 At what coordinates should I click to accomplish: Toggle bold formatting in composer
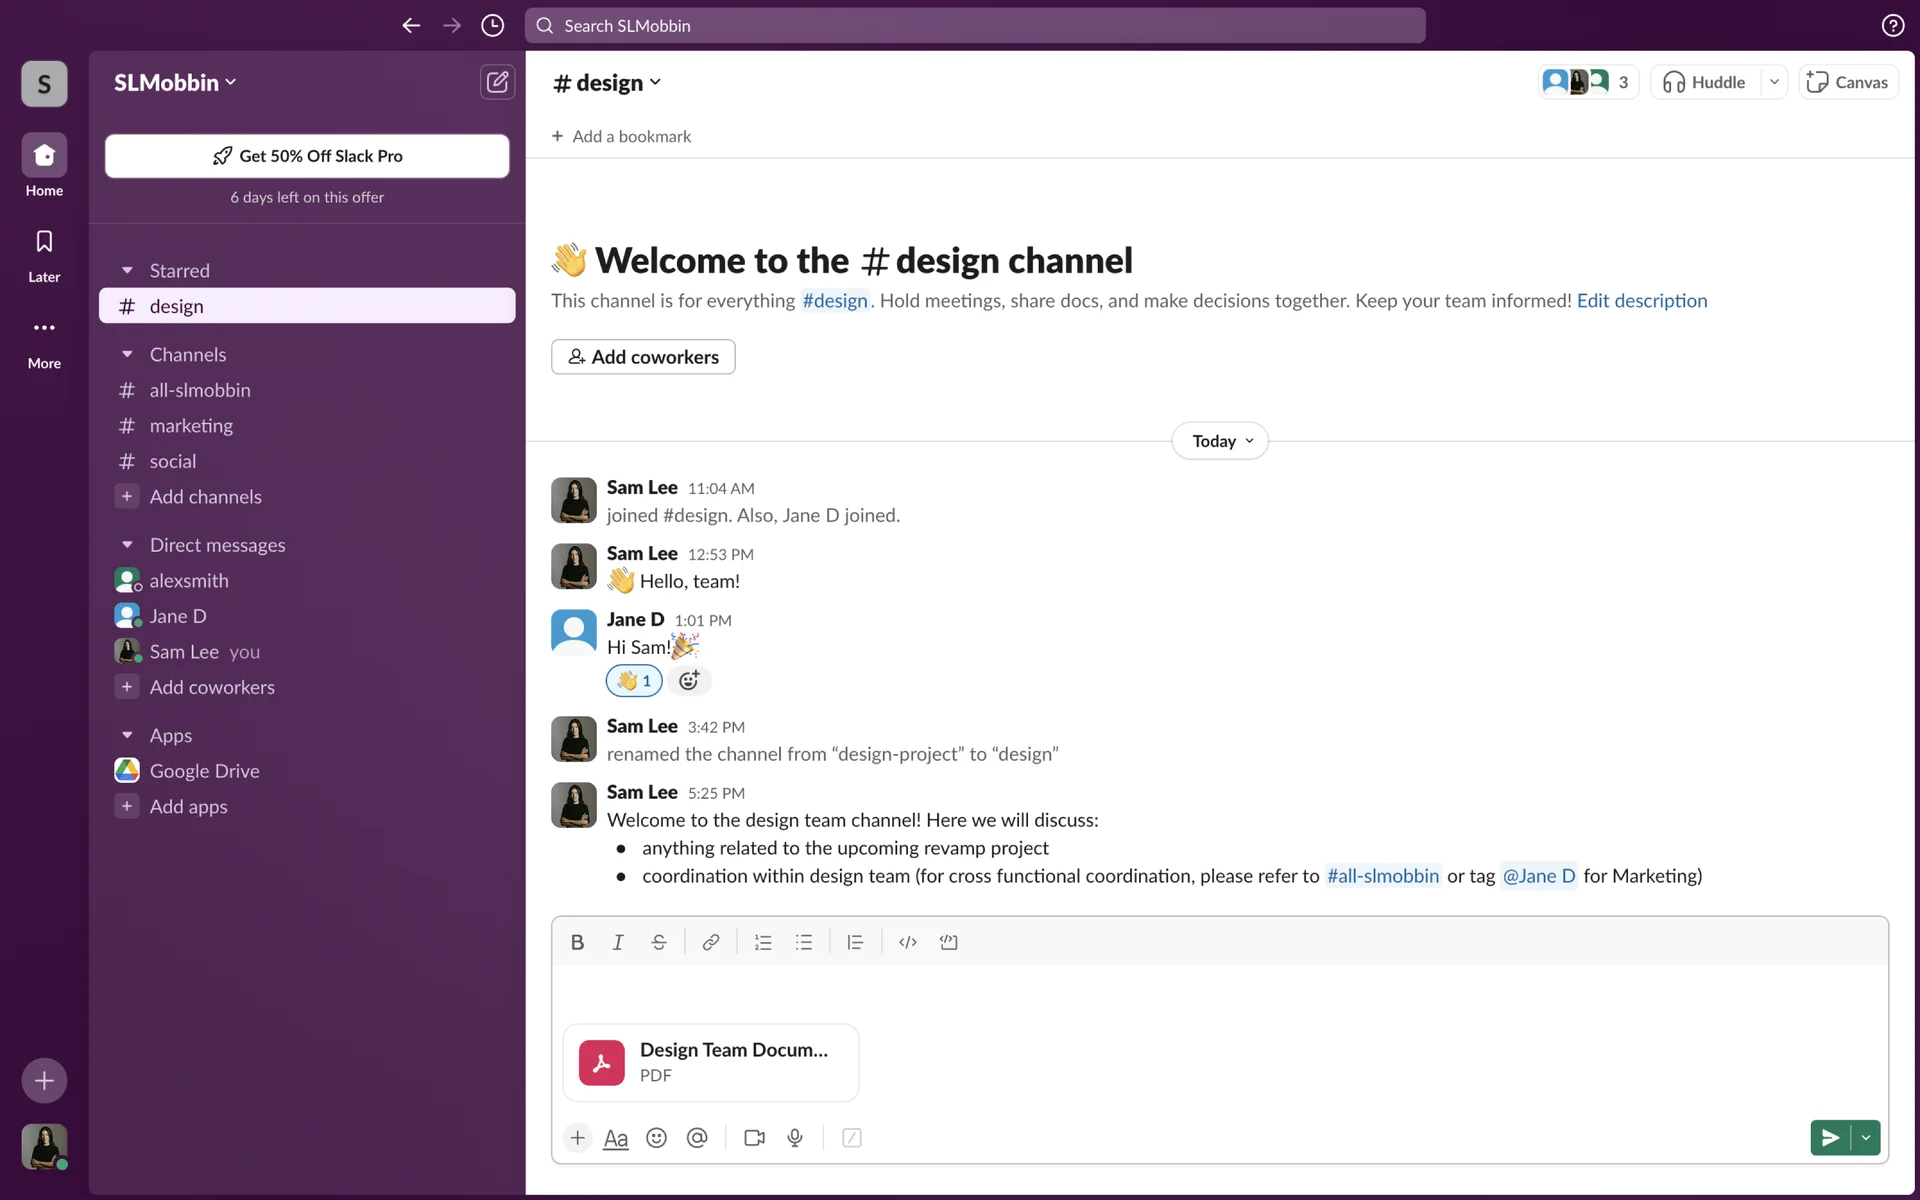point(577,942)
